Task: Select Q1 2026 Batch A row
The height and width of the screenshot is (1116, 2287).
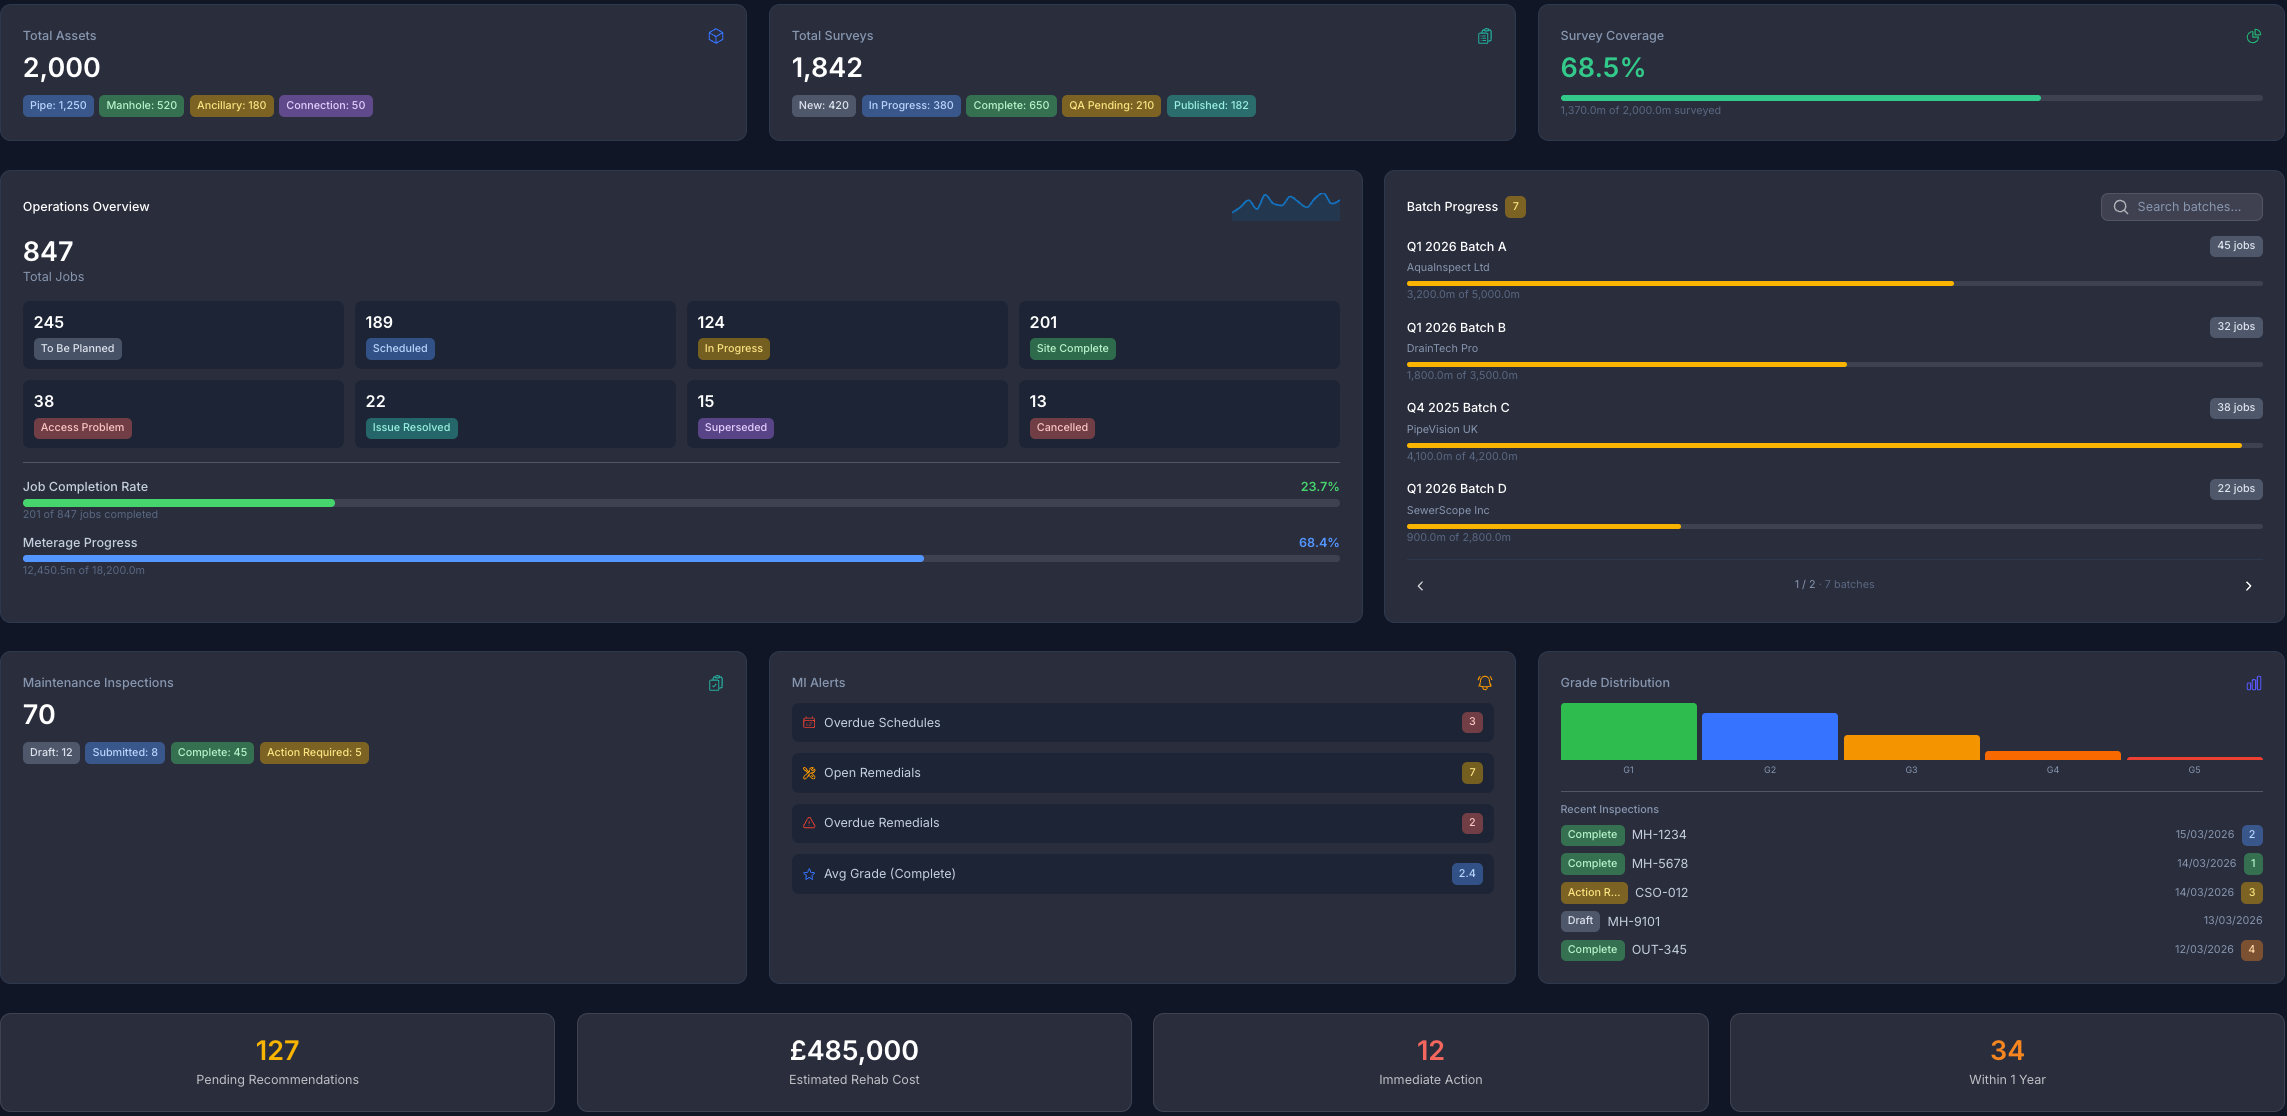Action: [1834, 269]
